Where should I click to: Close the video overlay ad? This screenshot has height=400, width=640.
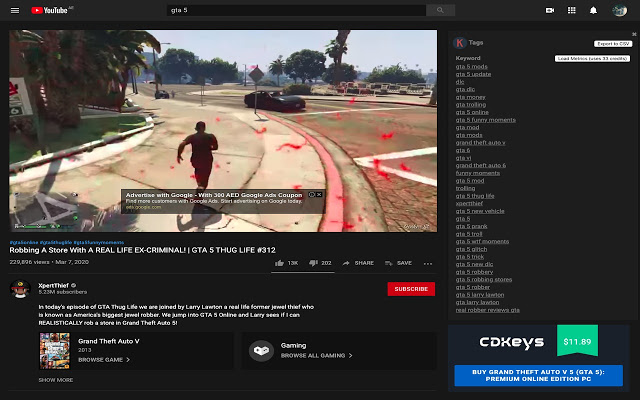(319, 195)
